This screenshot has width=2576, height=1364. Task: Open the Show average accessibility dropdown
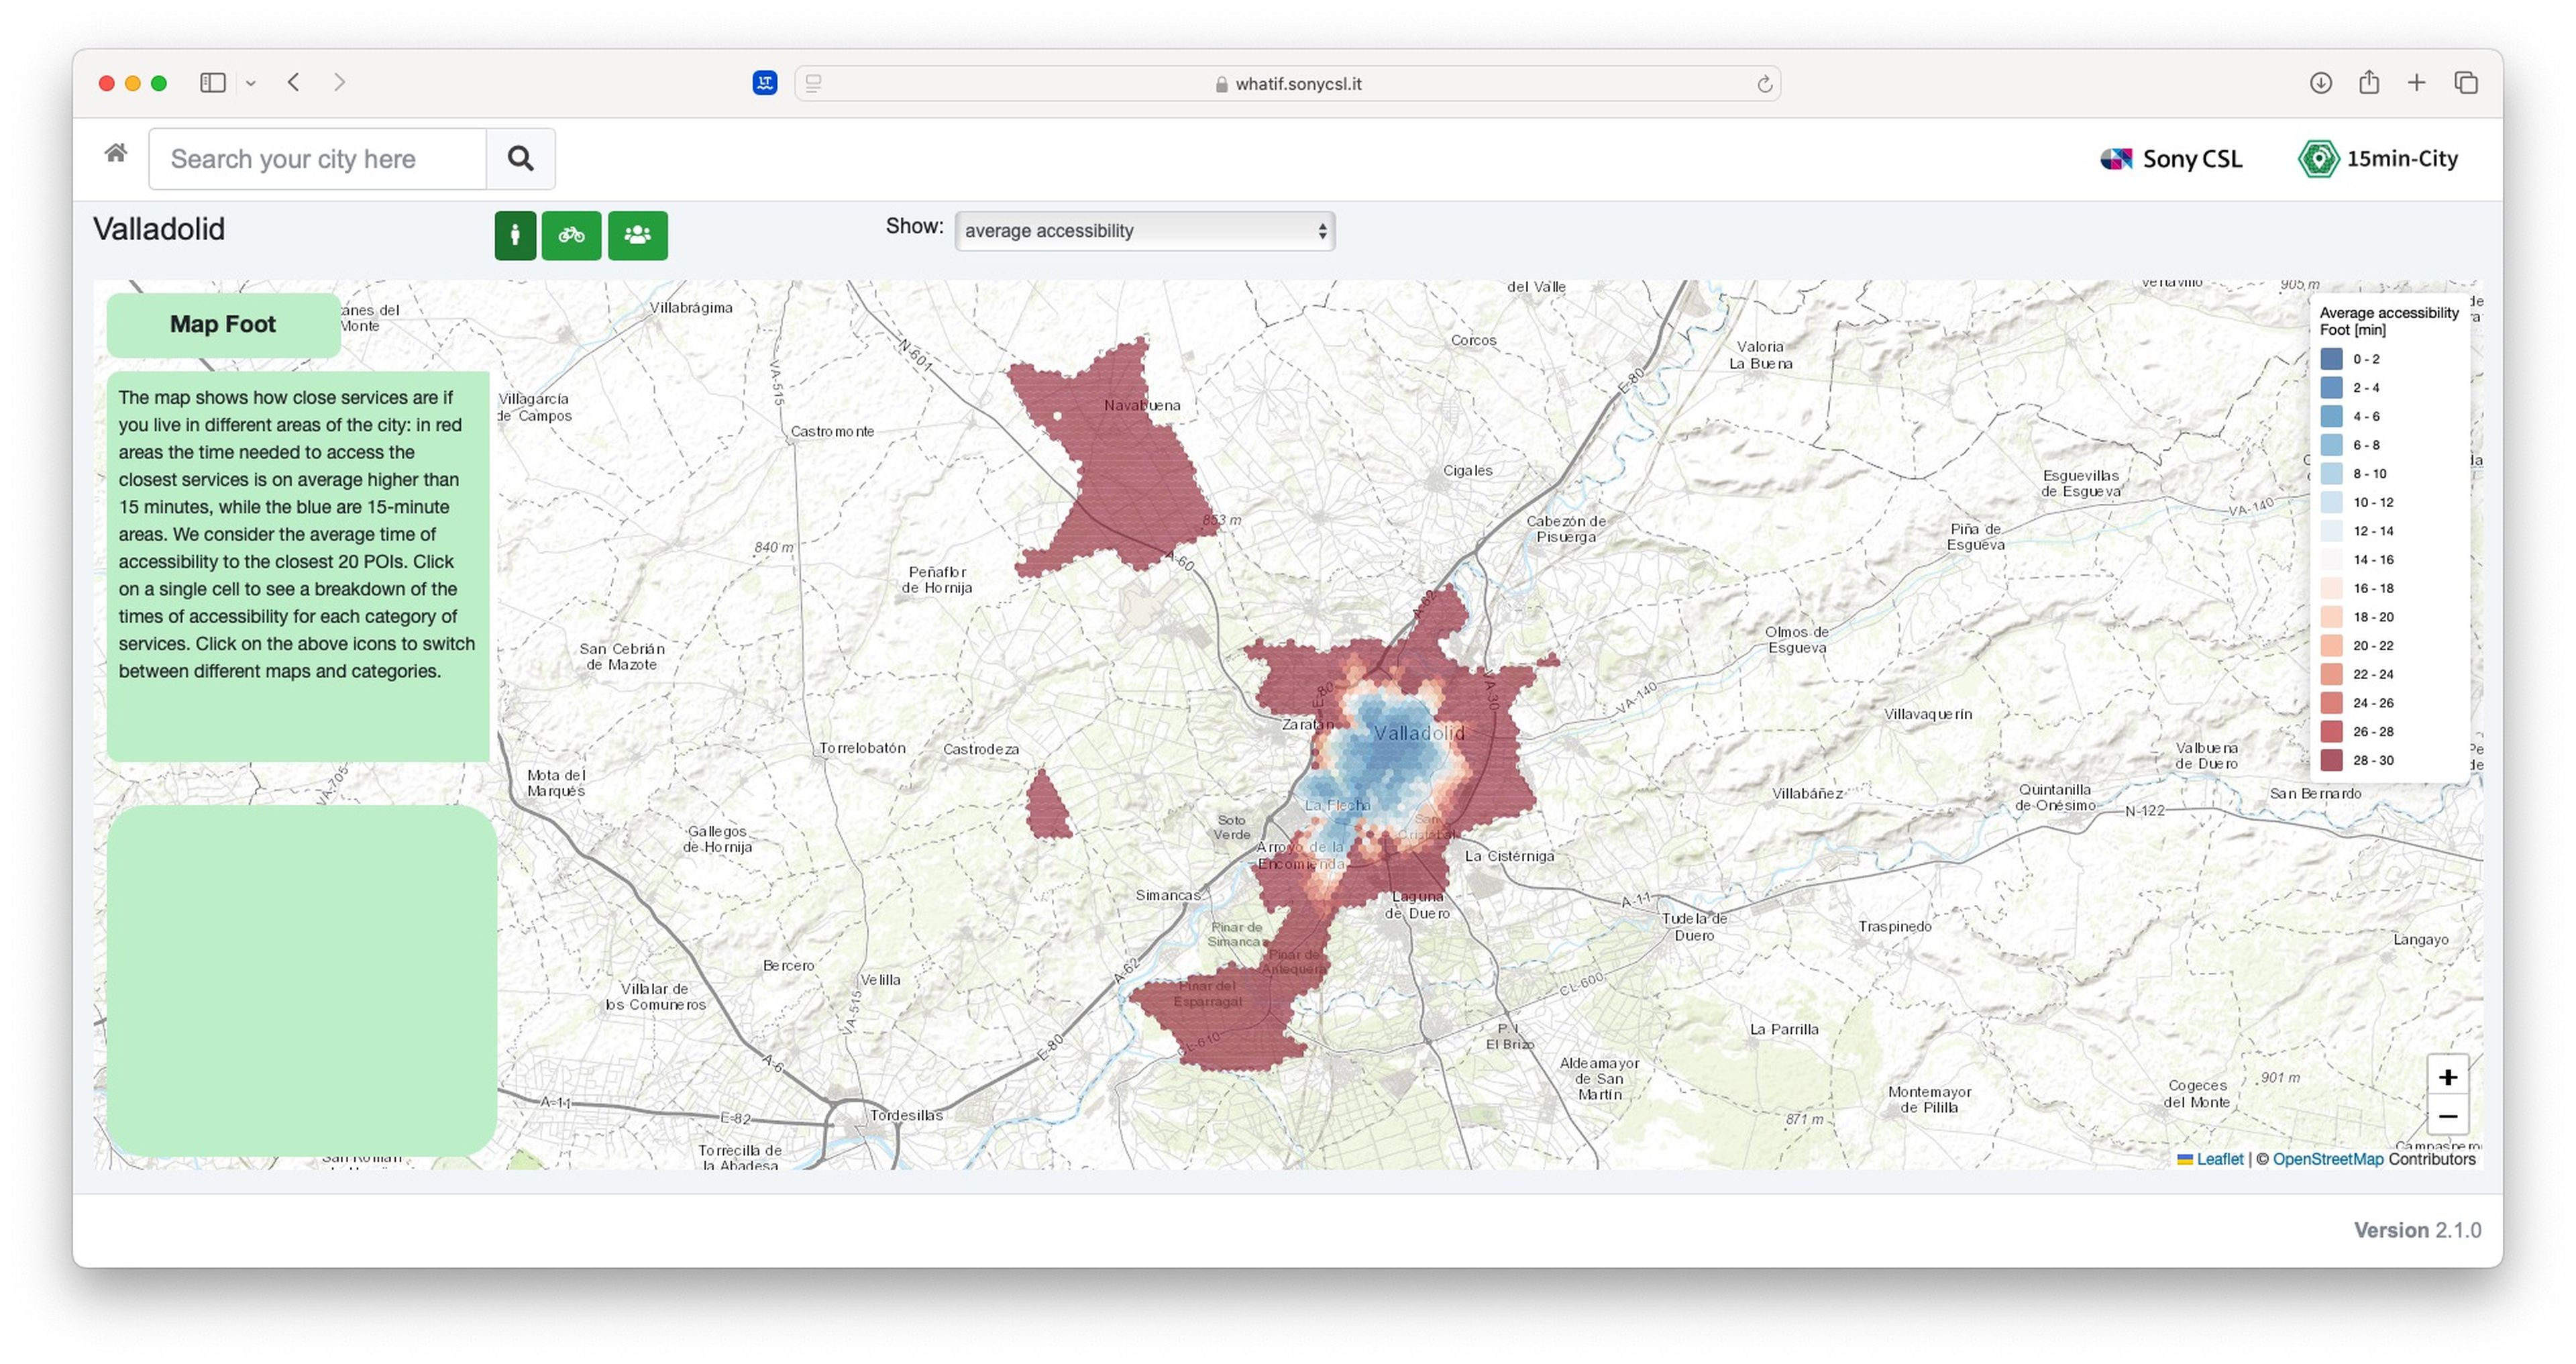1144,231
